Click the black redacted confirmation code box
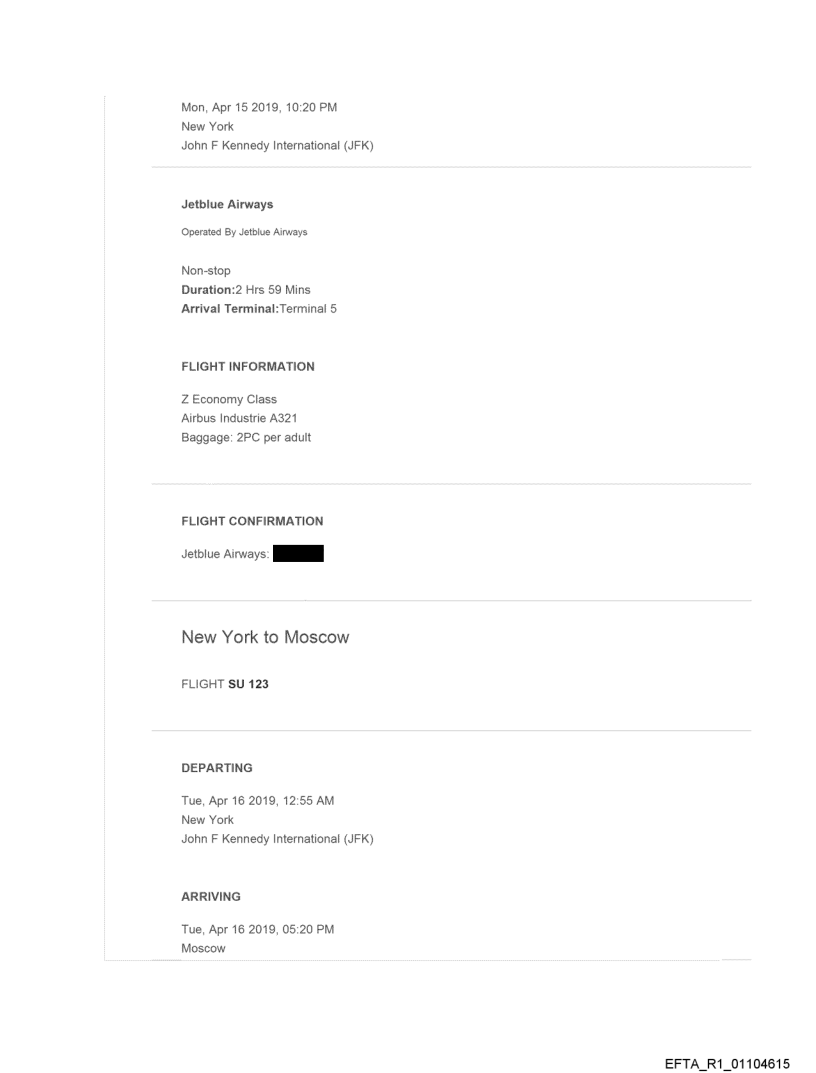This screenshot has height=1073, width=816. tap(299, 553)
